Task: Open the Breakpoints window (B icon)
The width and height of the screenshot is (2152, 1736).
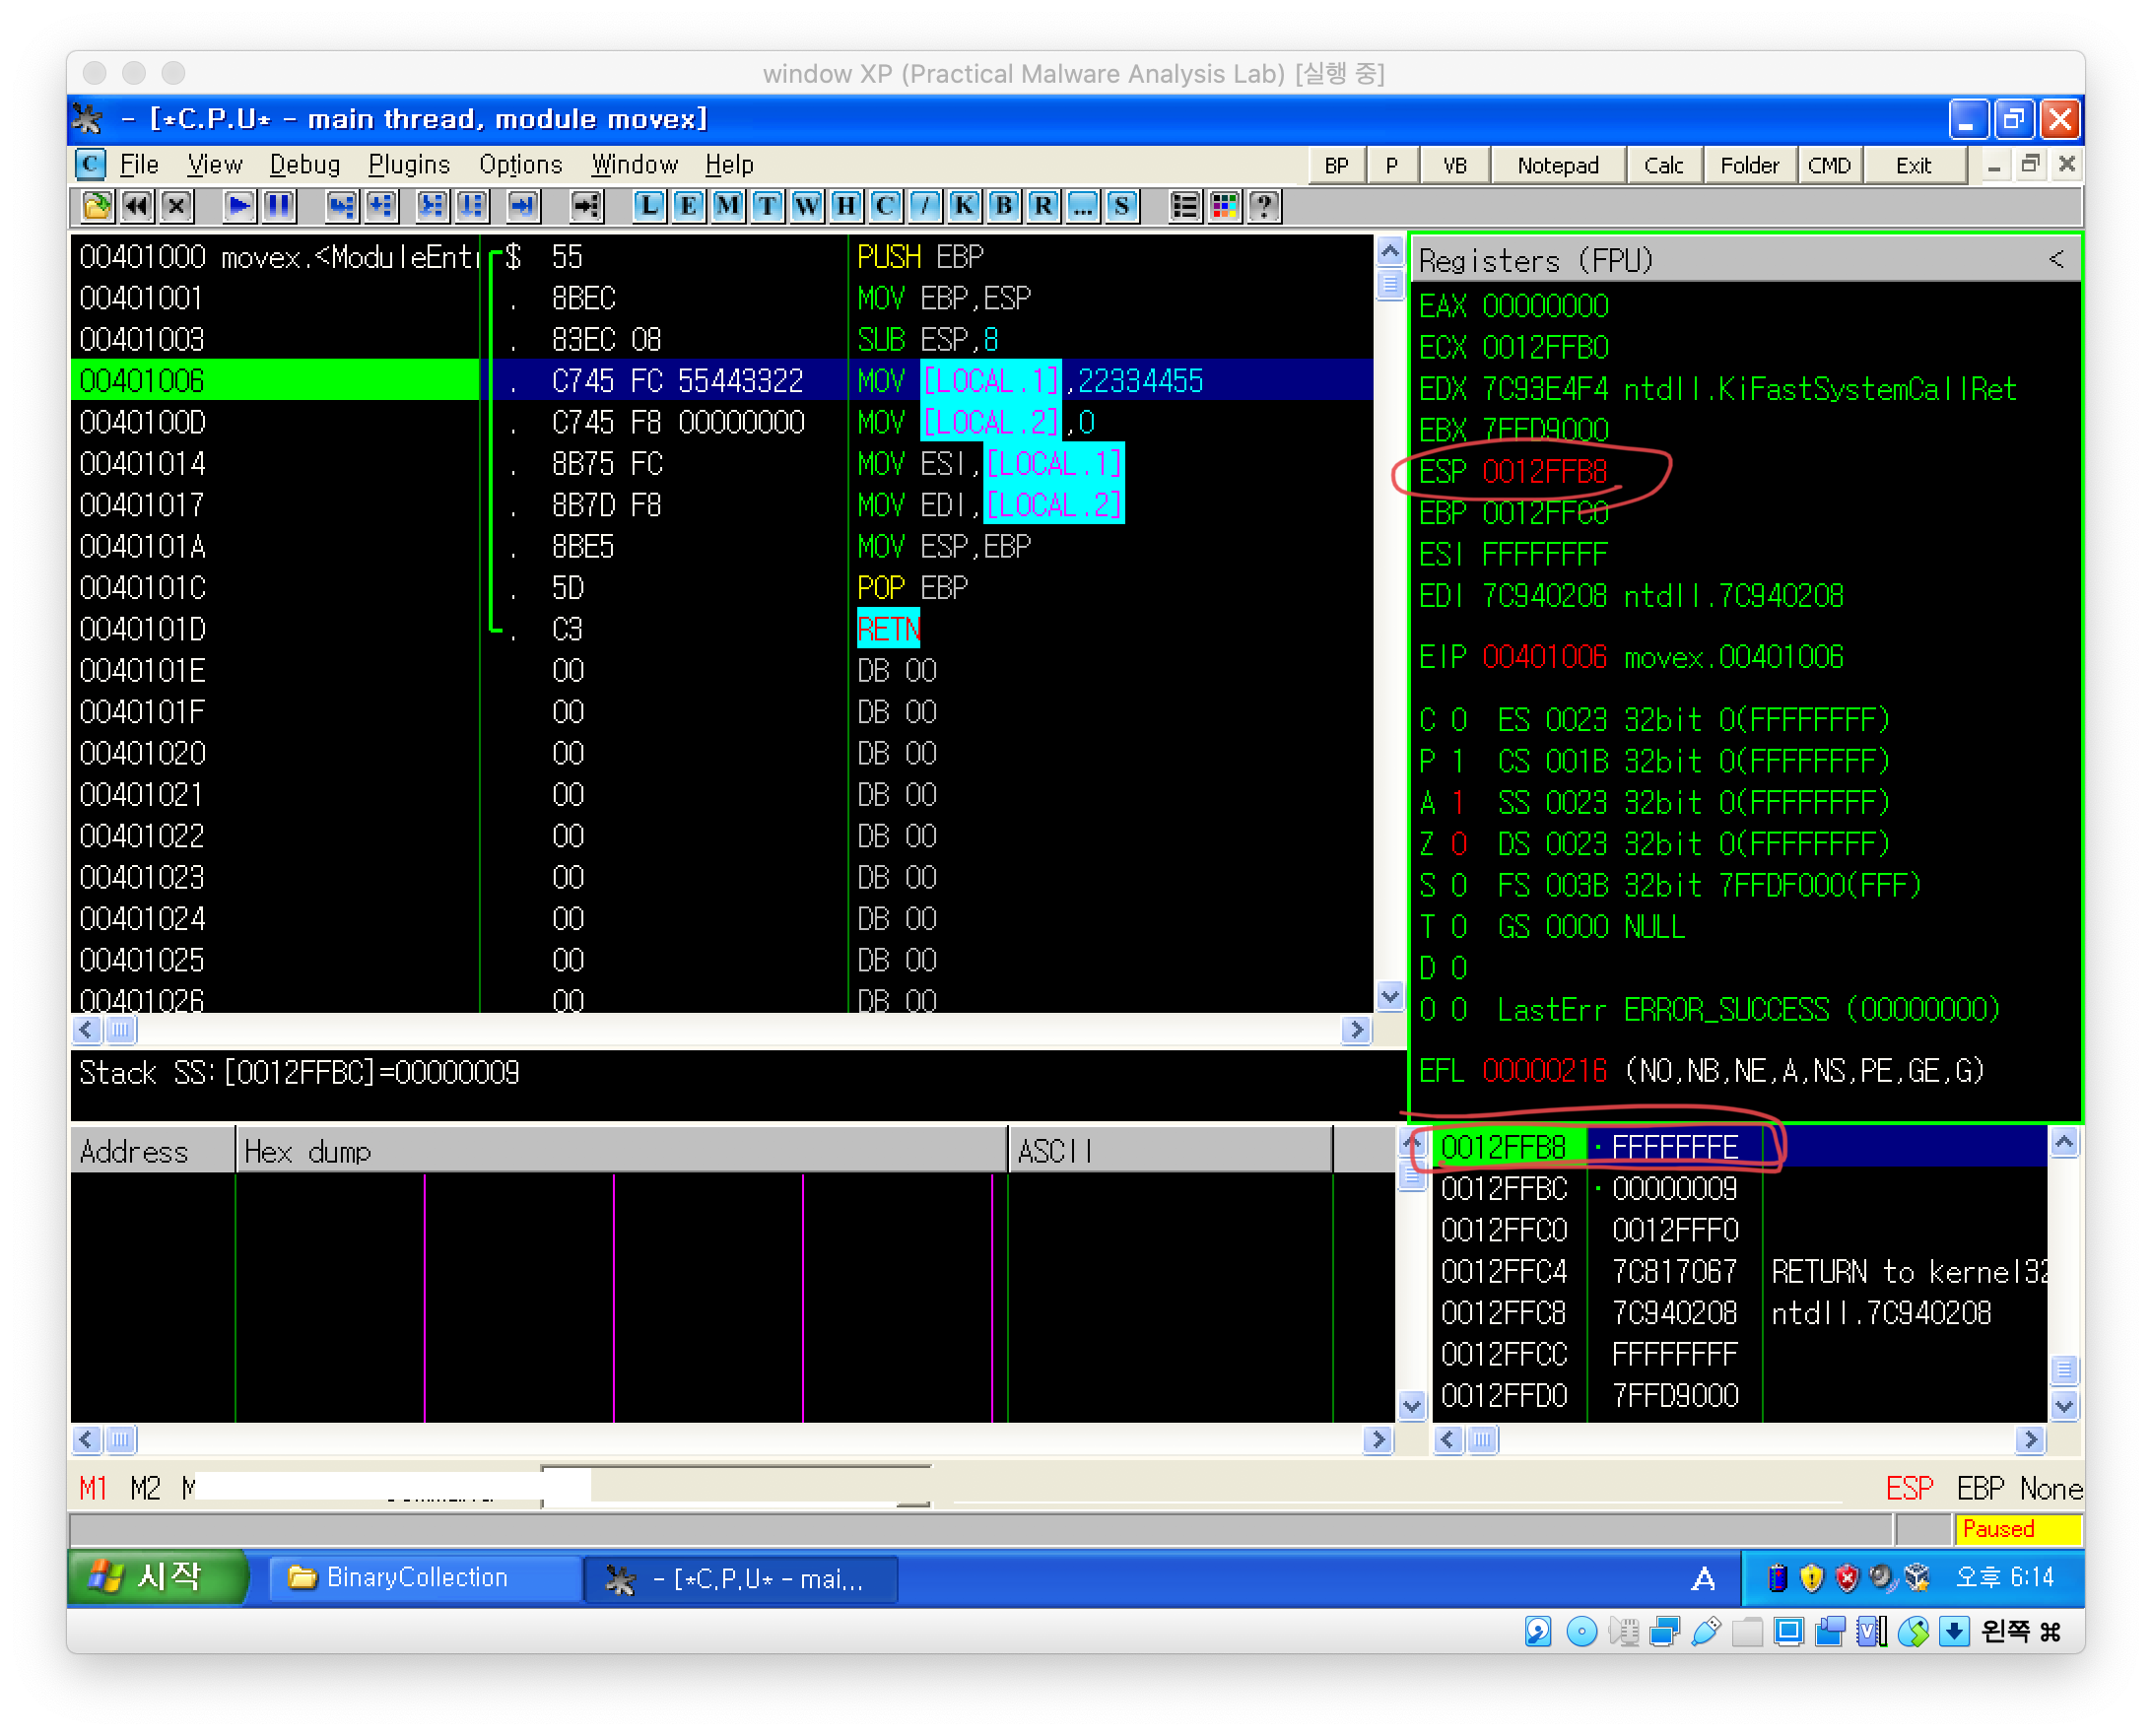Action: click(x=1003, y=207)
